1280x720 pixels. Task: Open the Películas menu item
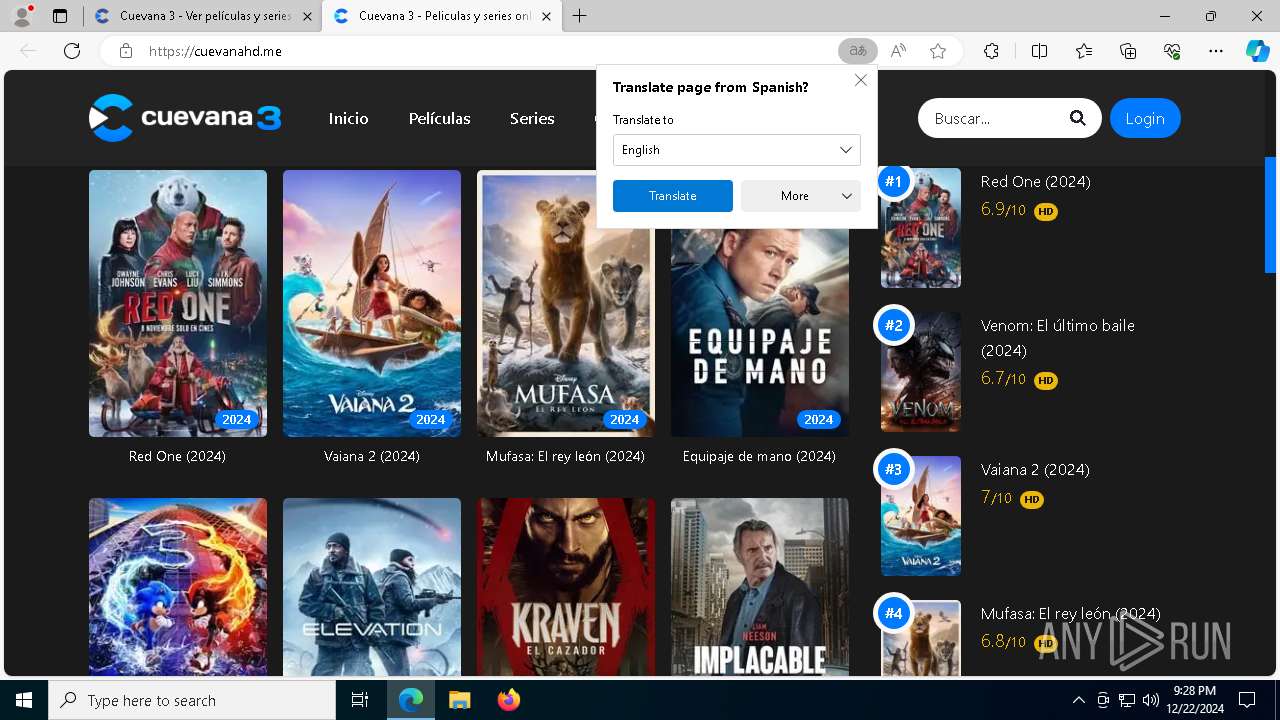pyautogui.click(x=440, y=118)
